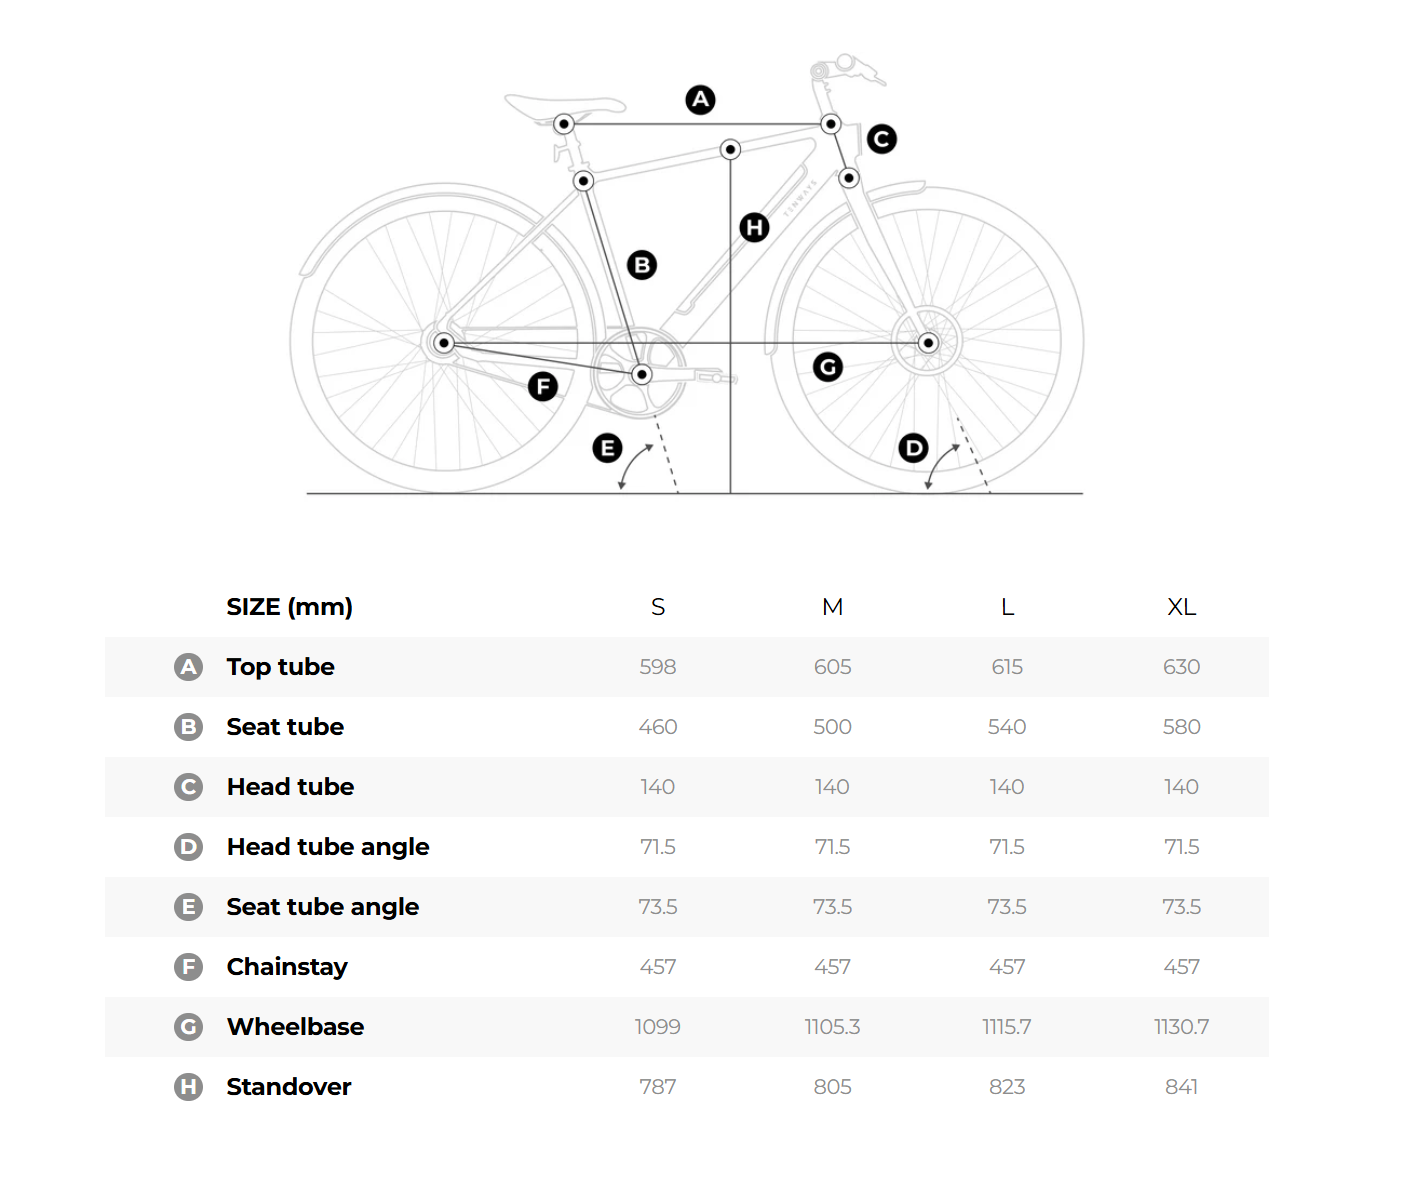
Task: Select the S size column header
Action: [x=658, y=607]
